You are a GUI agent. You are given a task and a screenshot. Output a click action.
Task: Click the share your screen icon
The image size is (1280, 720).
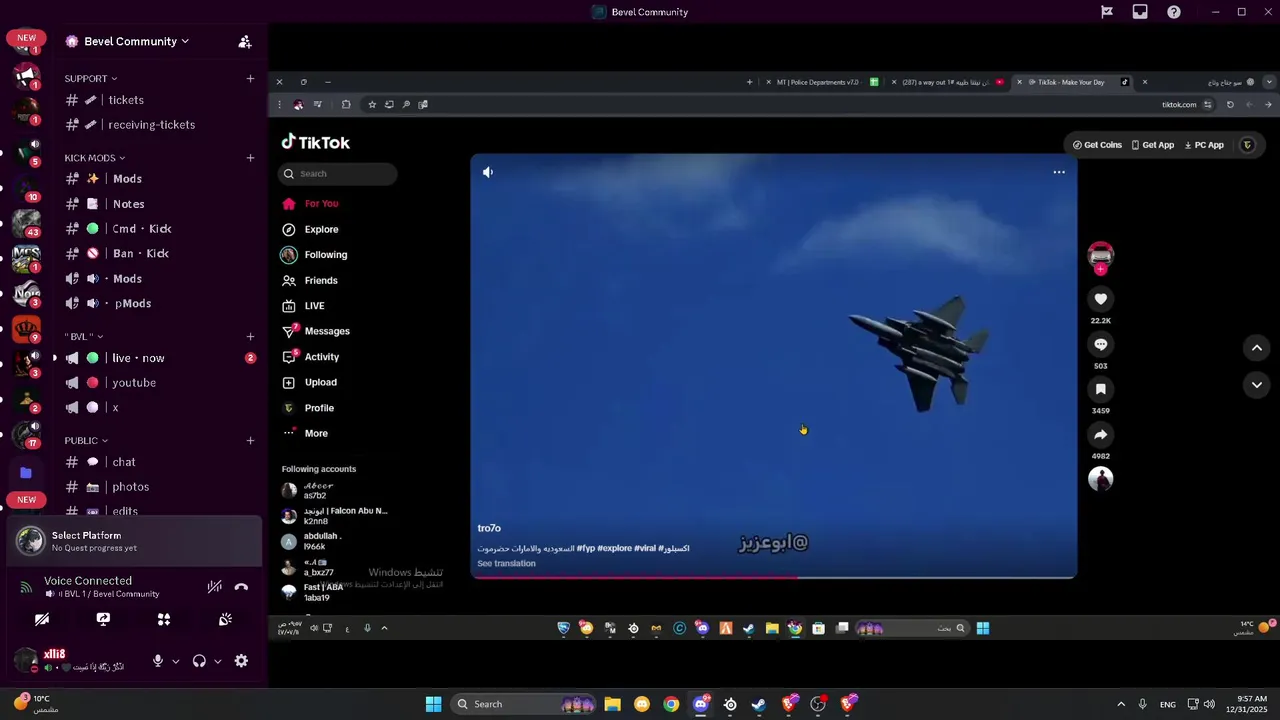click(x=103, y=619)
